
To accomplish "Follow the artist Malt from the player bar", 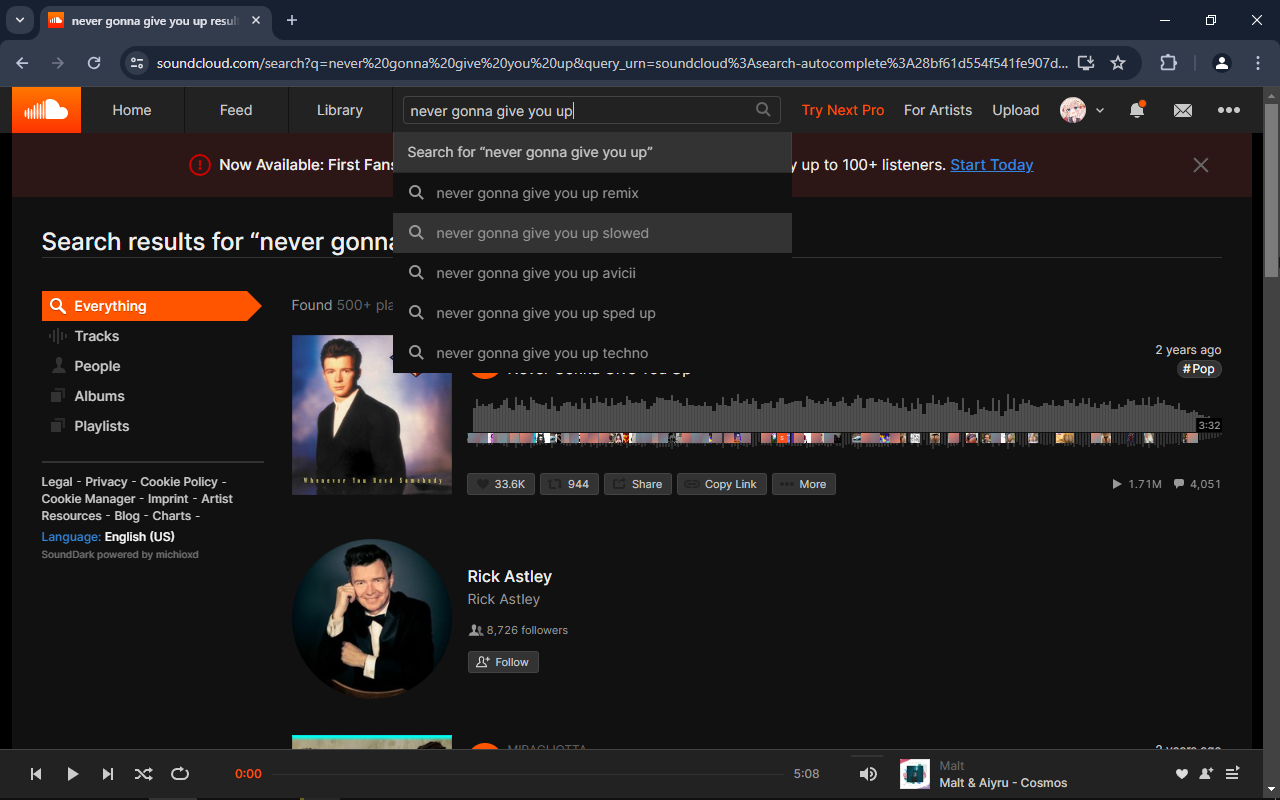I will coord(1206,774).
